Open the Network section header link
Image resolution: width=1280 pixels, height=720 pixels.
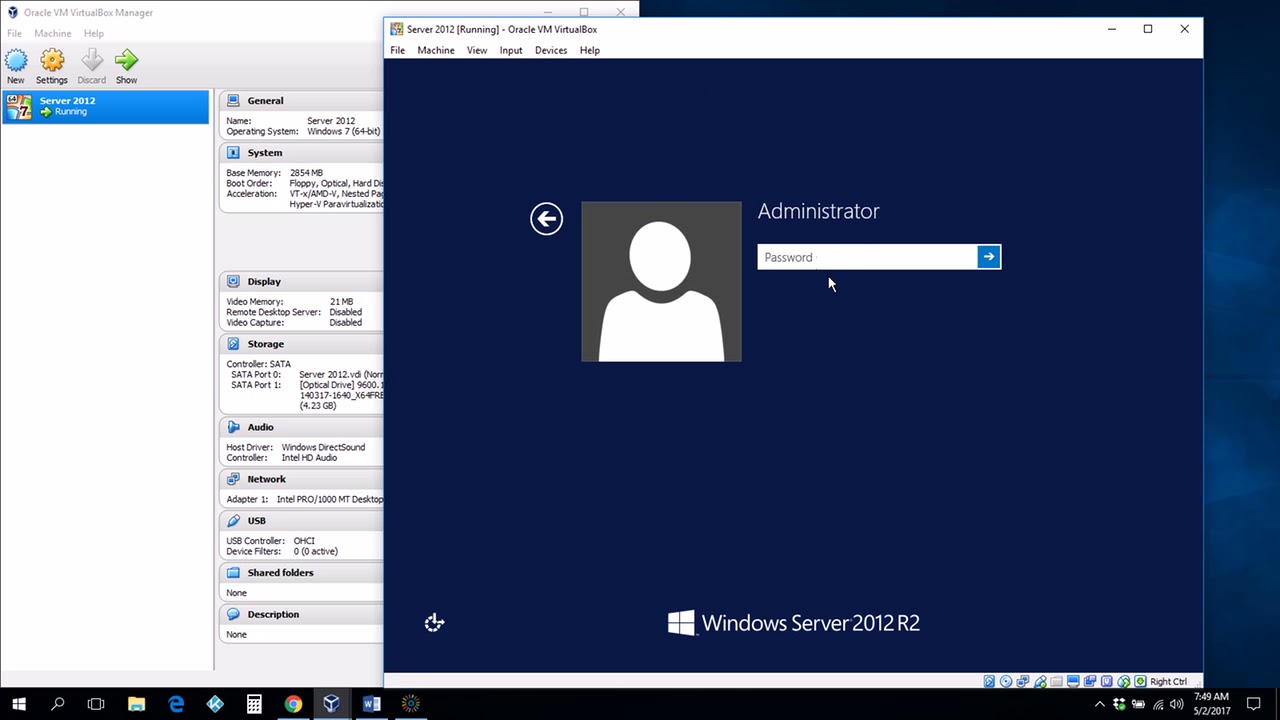tap(266, 479)
